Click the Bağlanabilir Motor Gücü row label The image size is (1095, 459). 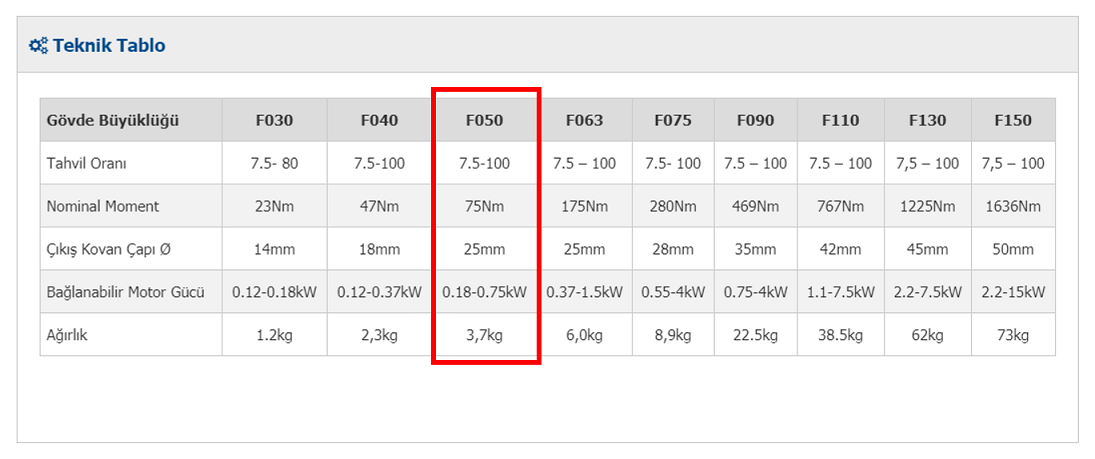pyautogui.click(x=126, y=293)
